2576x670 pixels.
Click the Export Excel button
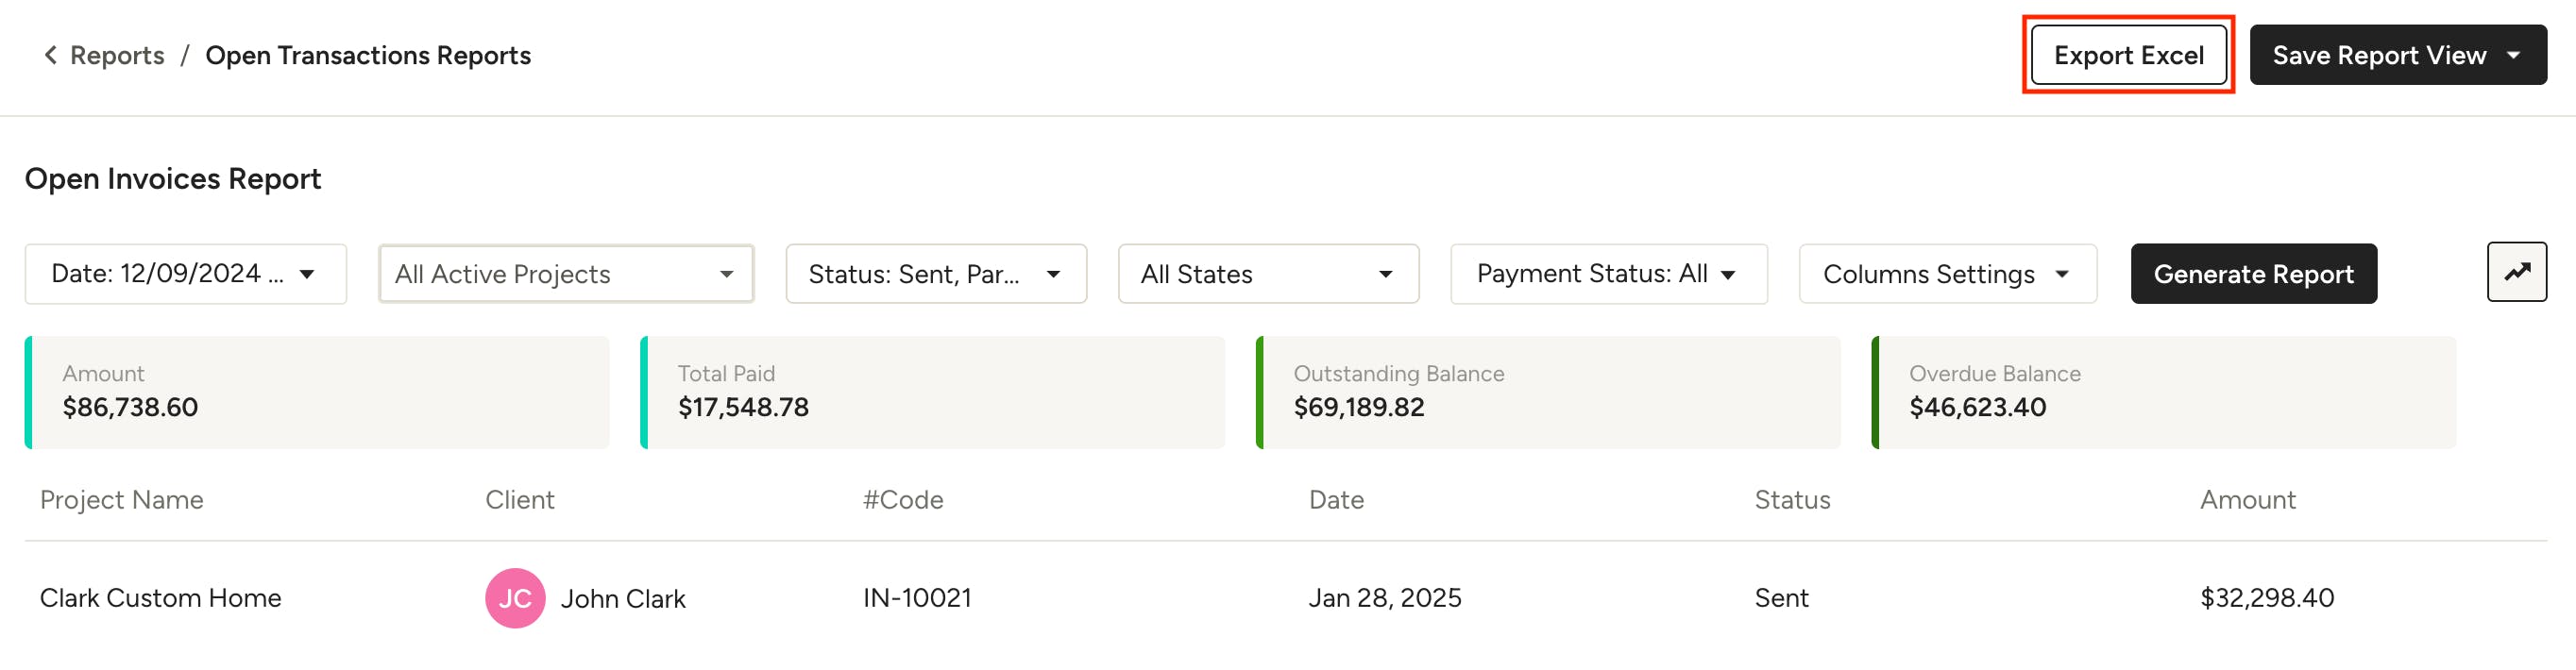coord(2127,55)
